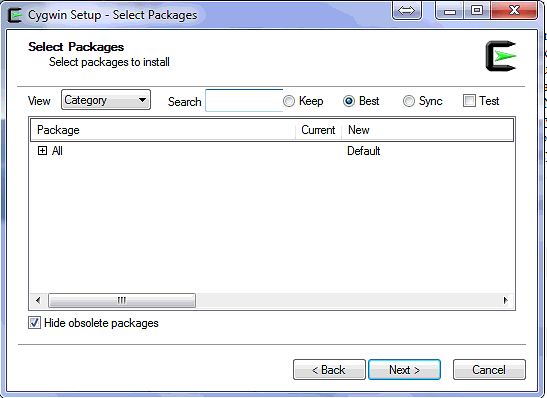
Task: Proceed with the Next button
Action: [405, 370]
